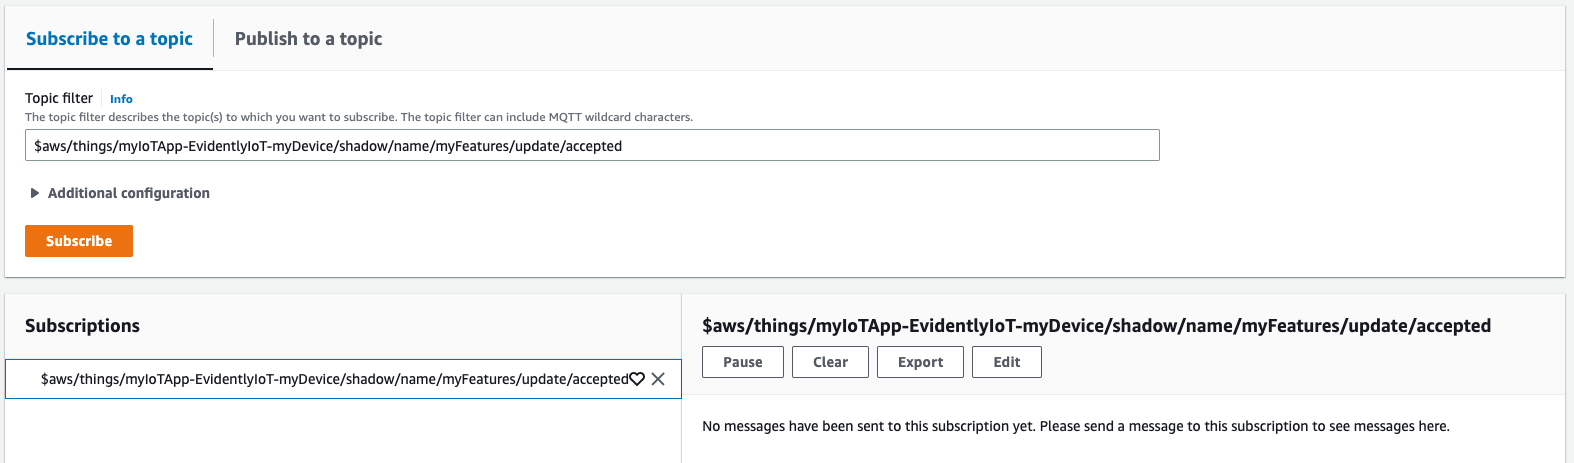This screenshot has height=463, width=1574.
Task: Open the Info link beside Topic filter
Action: [x=121, y=99]
